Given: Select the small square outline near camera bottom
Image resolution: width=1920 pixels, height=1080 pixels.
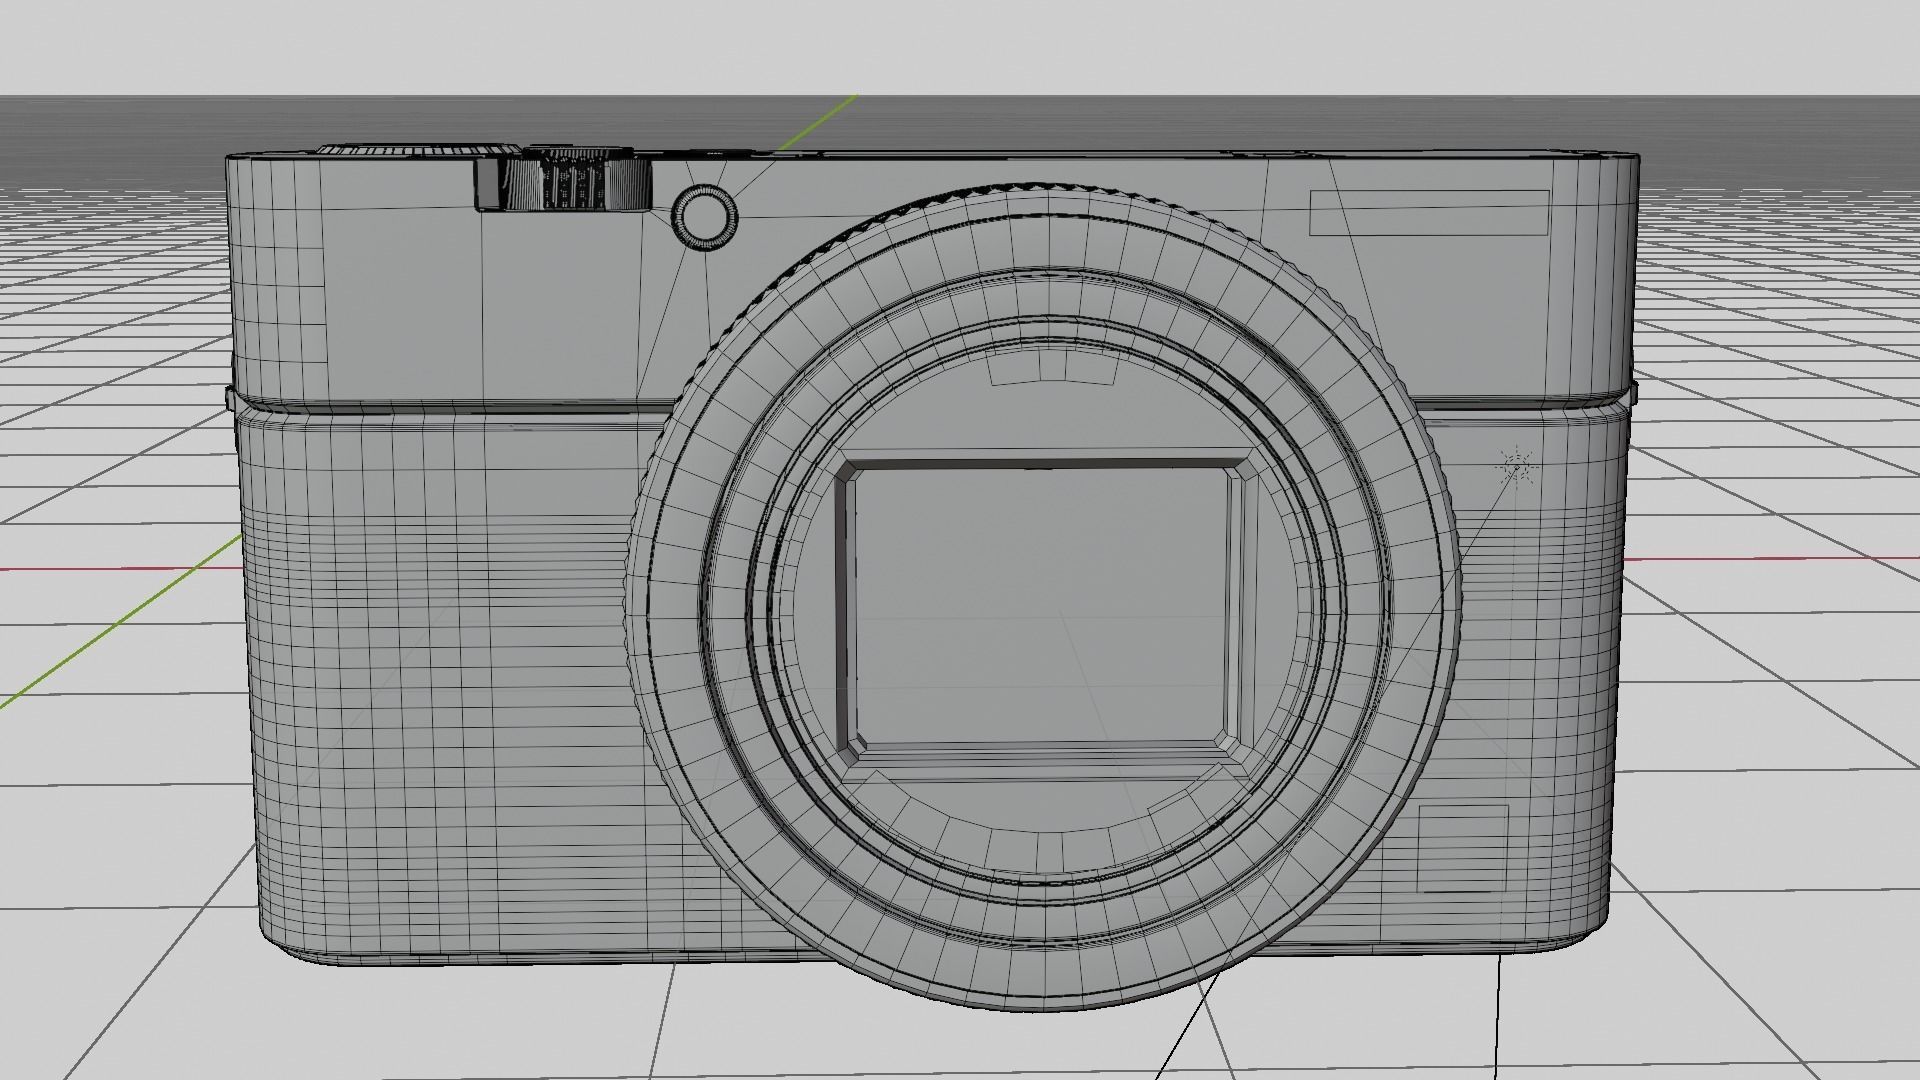Looking at the screenshot, I should point(1463,847).
